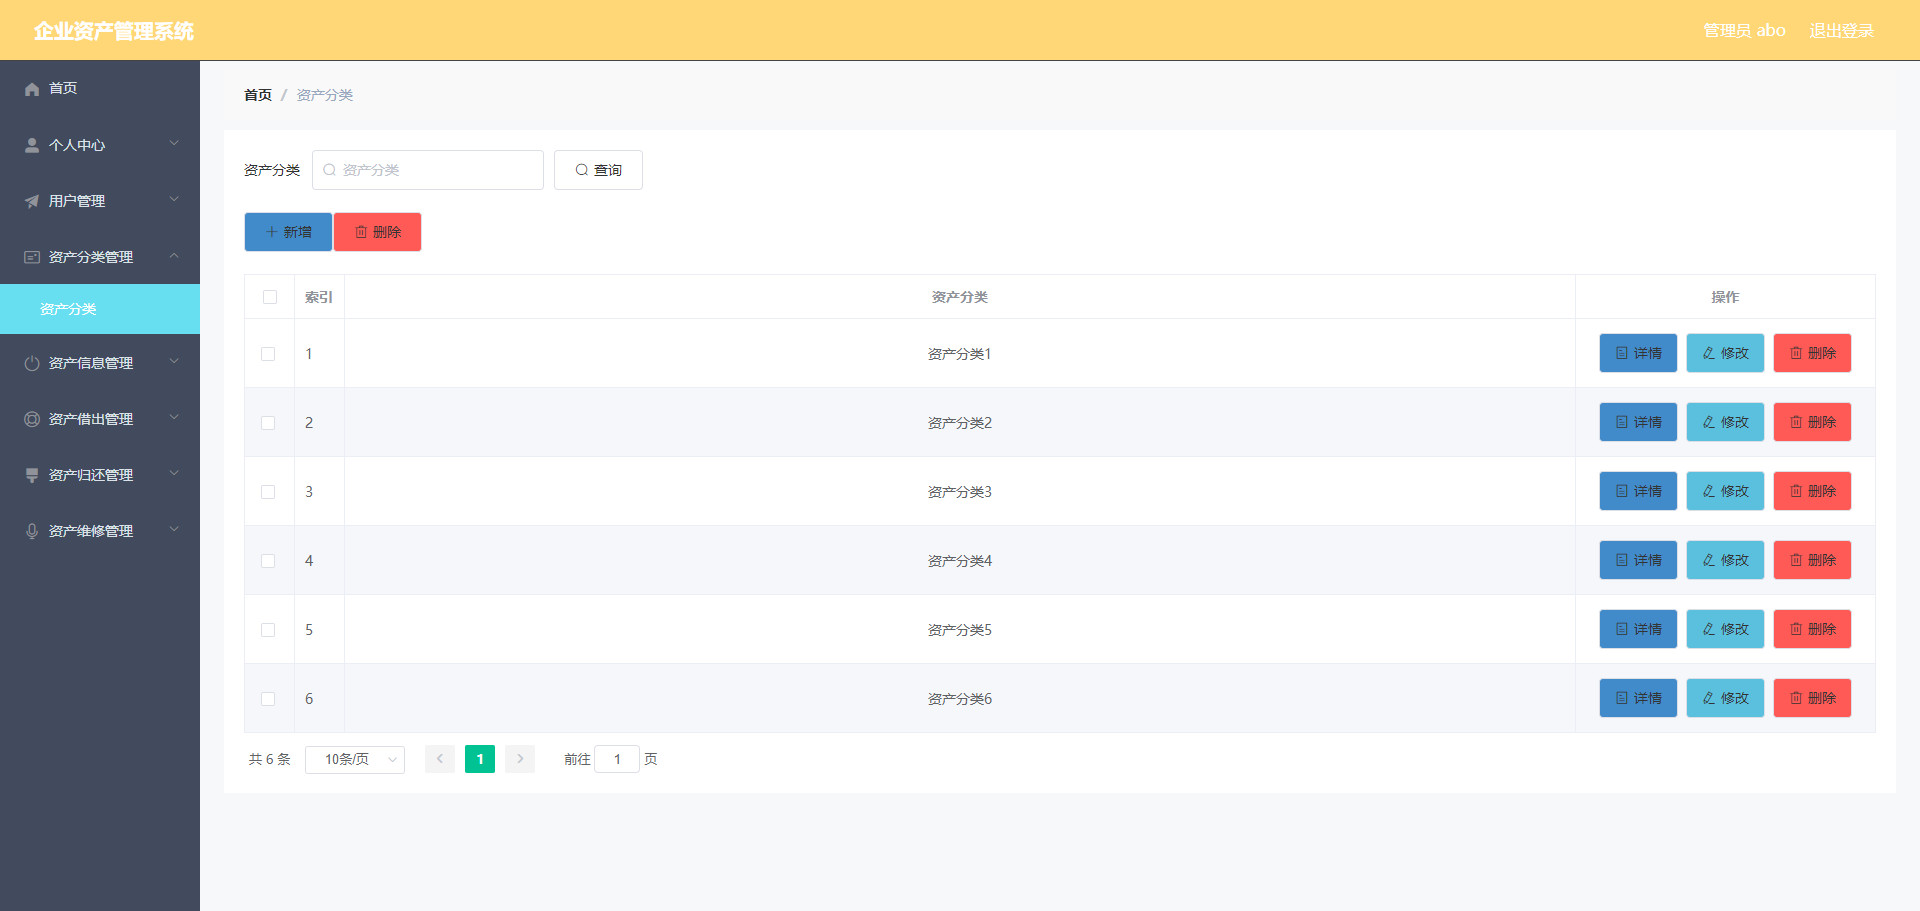Open the 首页 sidebar menu item
Image resolution: width=1920 pixels, height=911 pixels.
[x=100, y=89]
